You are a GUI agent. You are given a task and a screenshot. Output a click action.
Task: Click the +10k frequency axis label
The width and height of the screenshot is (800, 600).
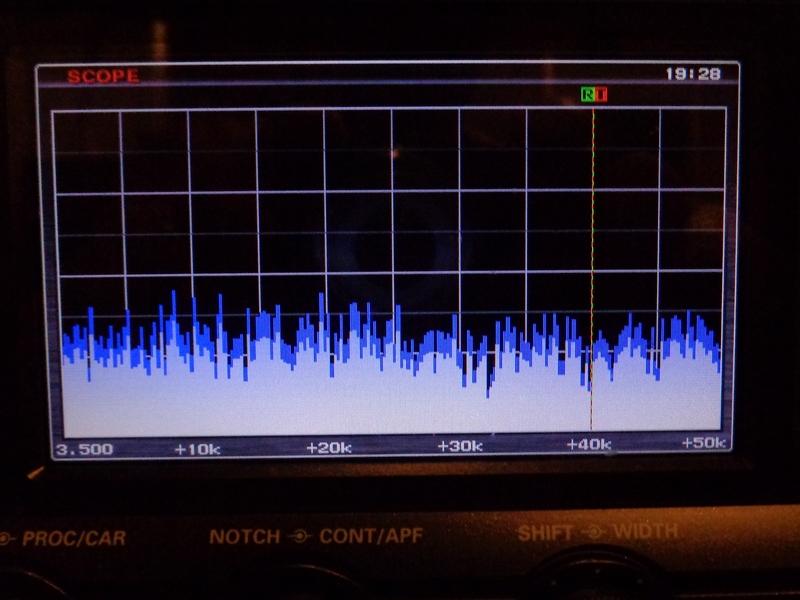[x=196, y=449]
